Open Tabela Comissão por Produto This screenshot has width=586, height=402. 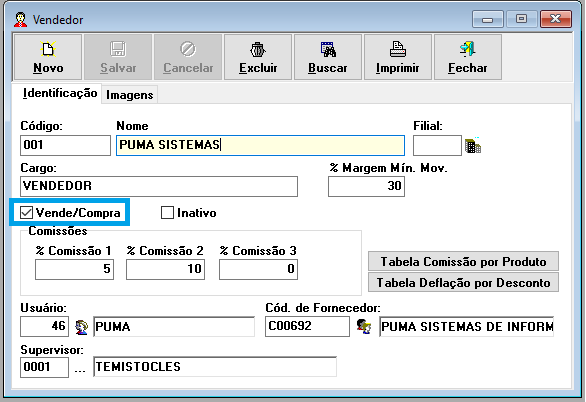(x=463, y=262)
